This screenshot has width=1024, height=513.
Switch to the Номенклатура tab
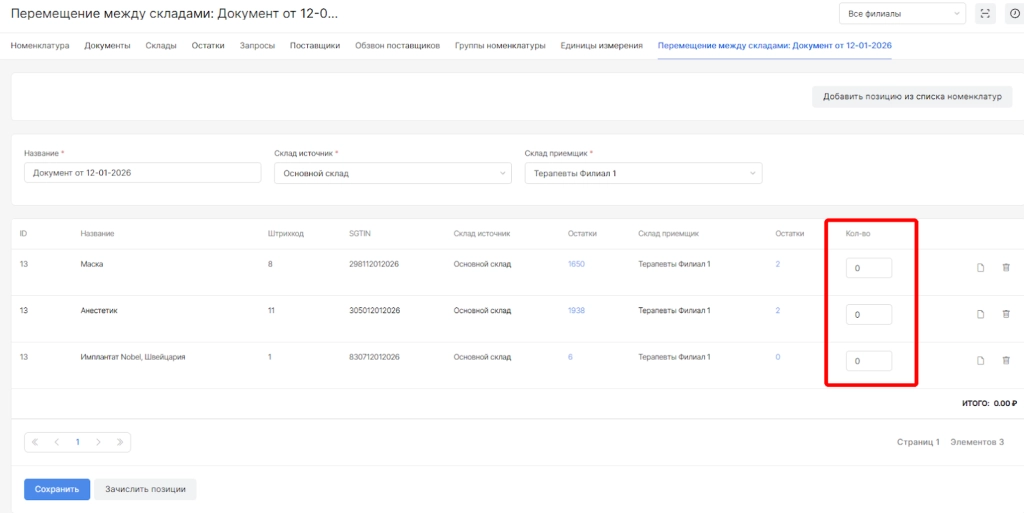40,46
